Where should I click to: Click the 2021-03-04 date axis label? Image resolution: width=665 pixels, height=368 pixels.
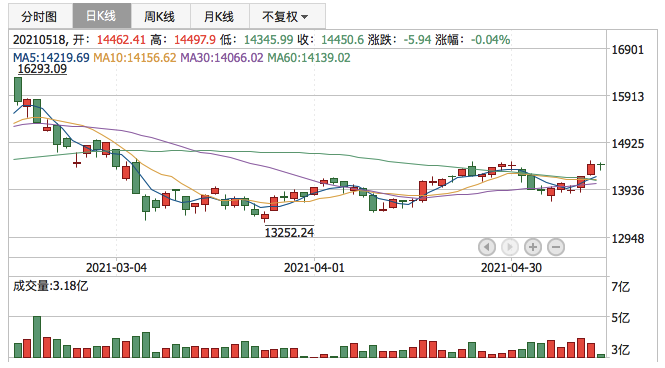point(116,268)
